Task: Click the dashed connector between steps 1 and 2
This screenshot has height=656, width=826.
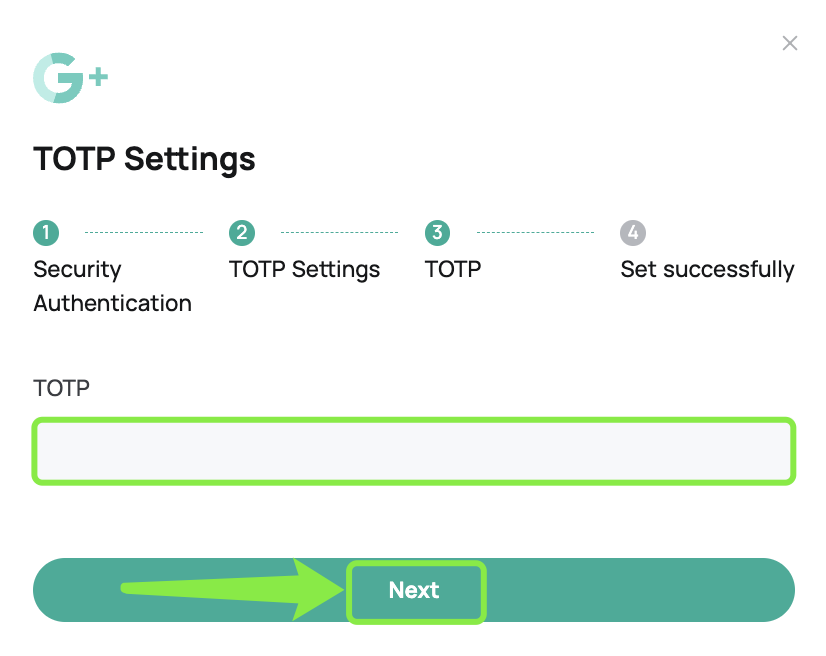Action: (144, 232)
